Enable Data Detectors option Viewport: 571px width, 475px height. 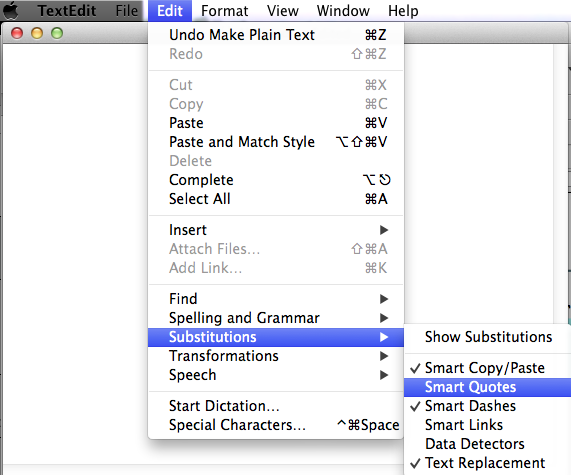tap(487, 444)
